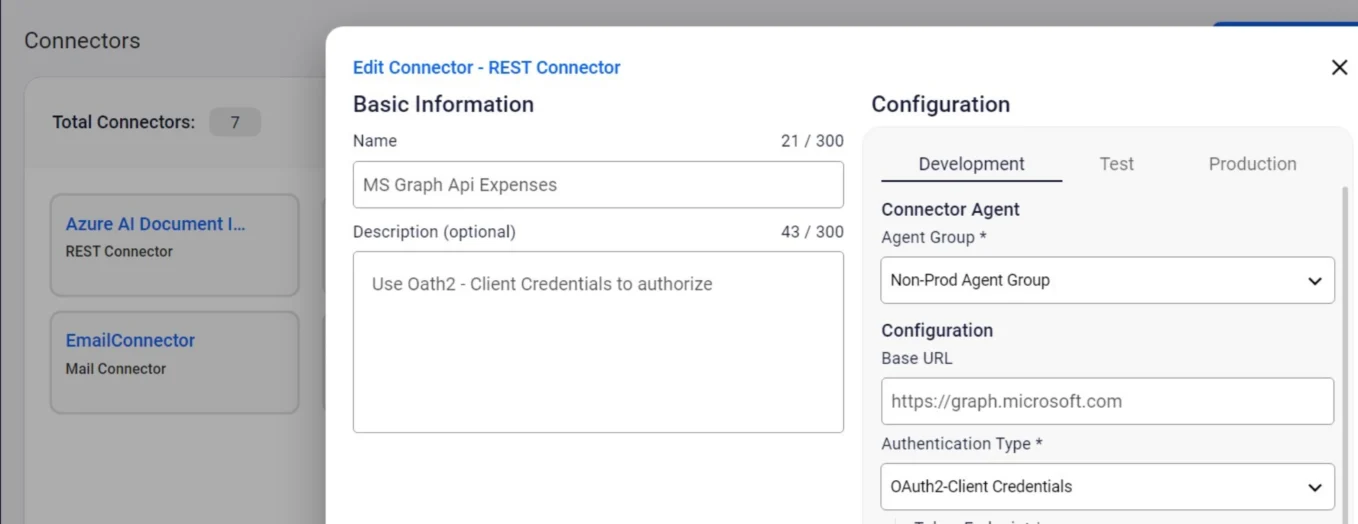The image size is (1358, 524).
Task: Click the Name character counter 21 / 300
Action: pyautogui.click(x=812, y=141)
